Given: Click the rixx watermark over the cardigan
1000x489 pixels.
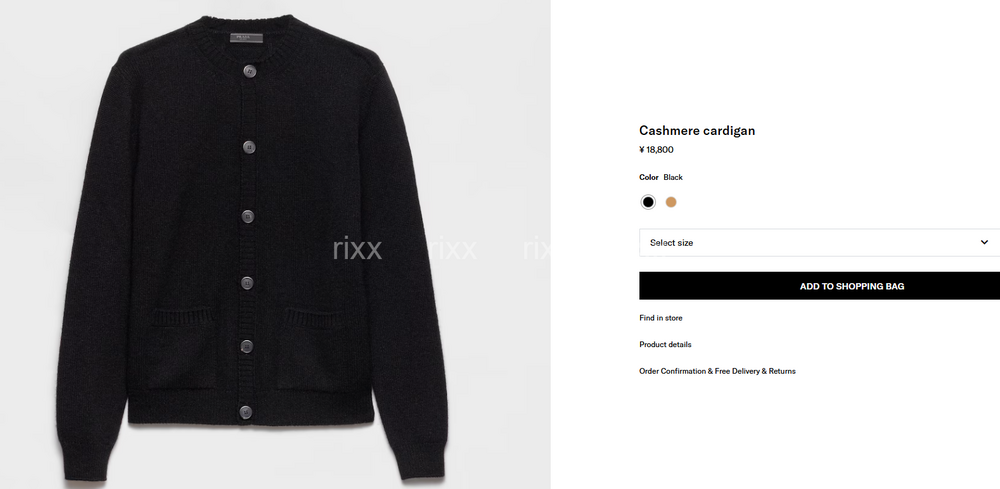Looking at the screenshot, I should [x=357, y=249].
